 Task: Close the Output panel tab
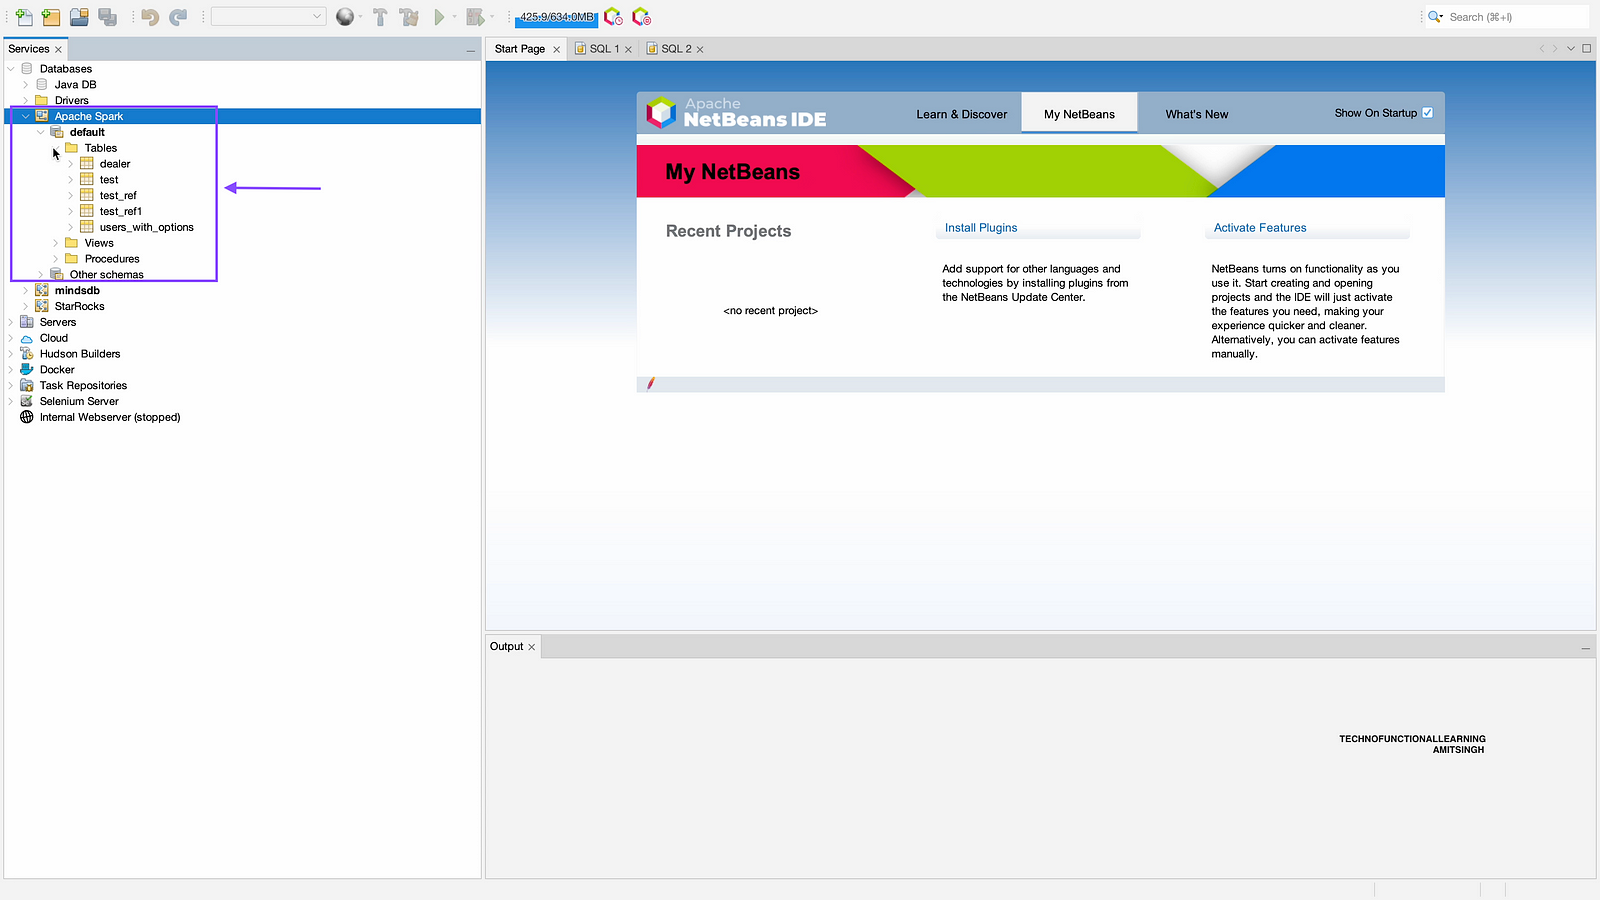click(531, 647)
